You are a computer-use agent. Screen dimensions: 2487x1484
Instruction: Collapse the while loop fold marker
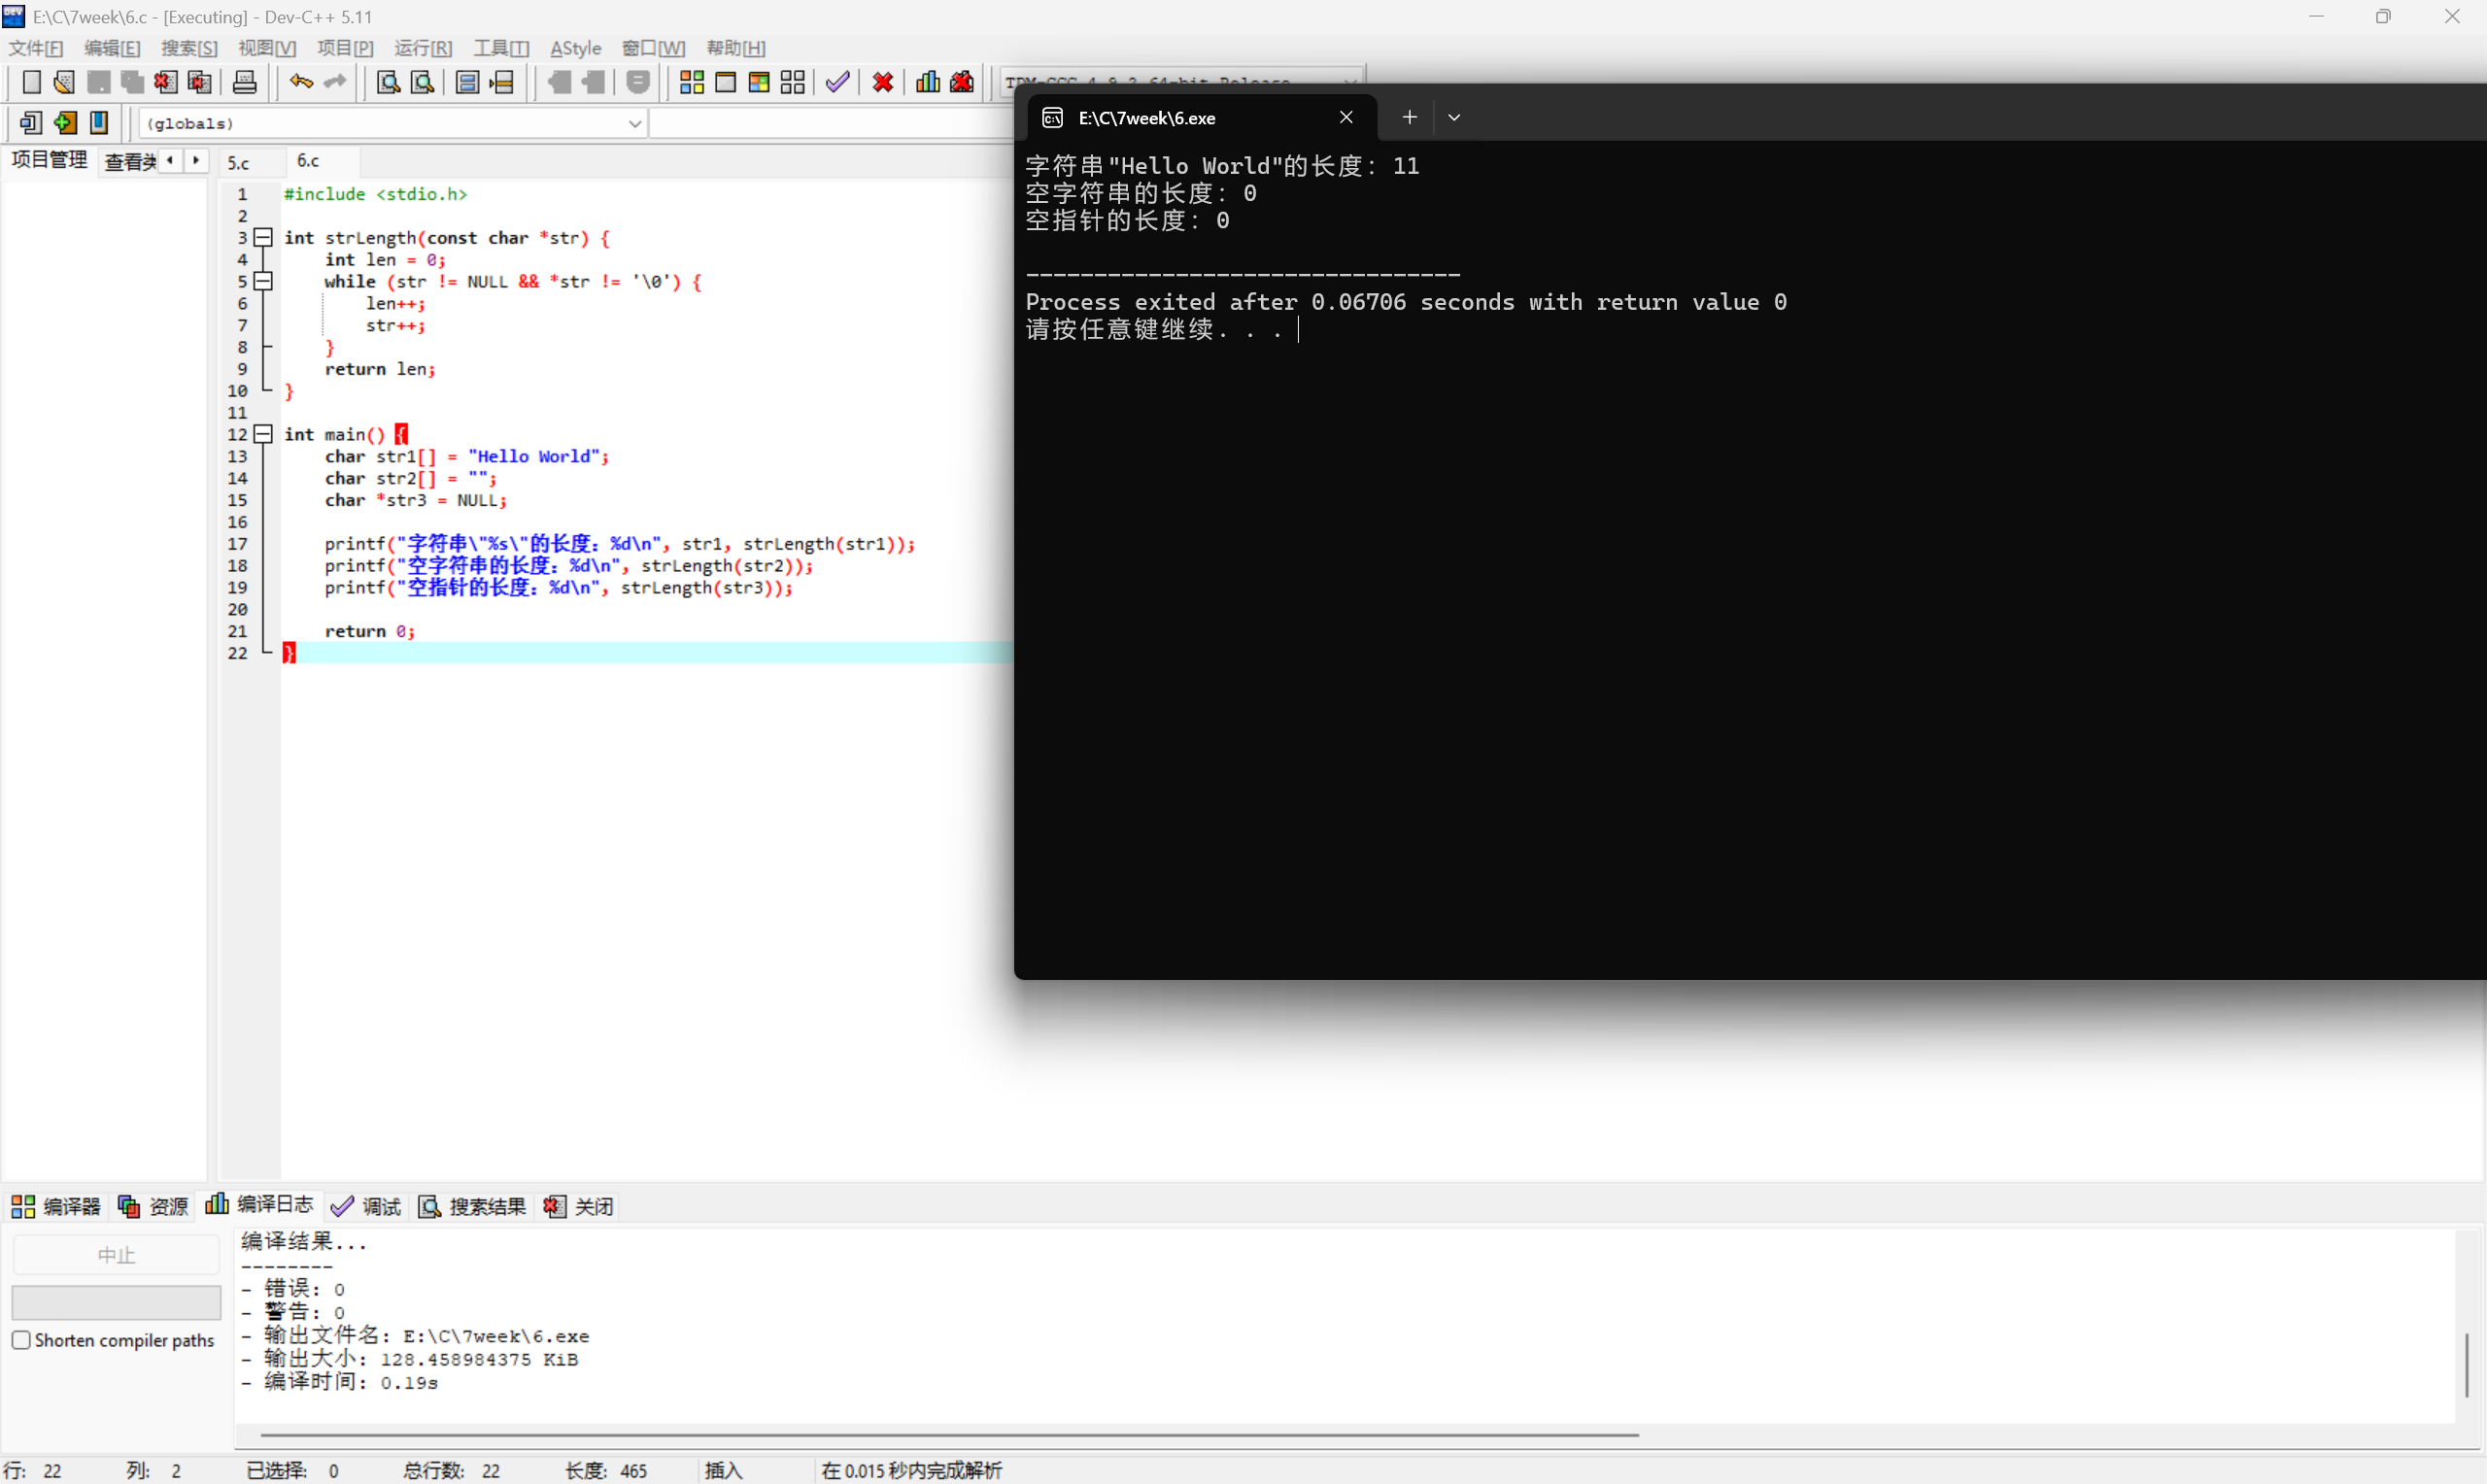coord(263,282)
